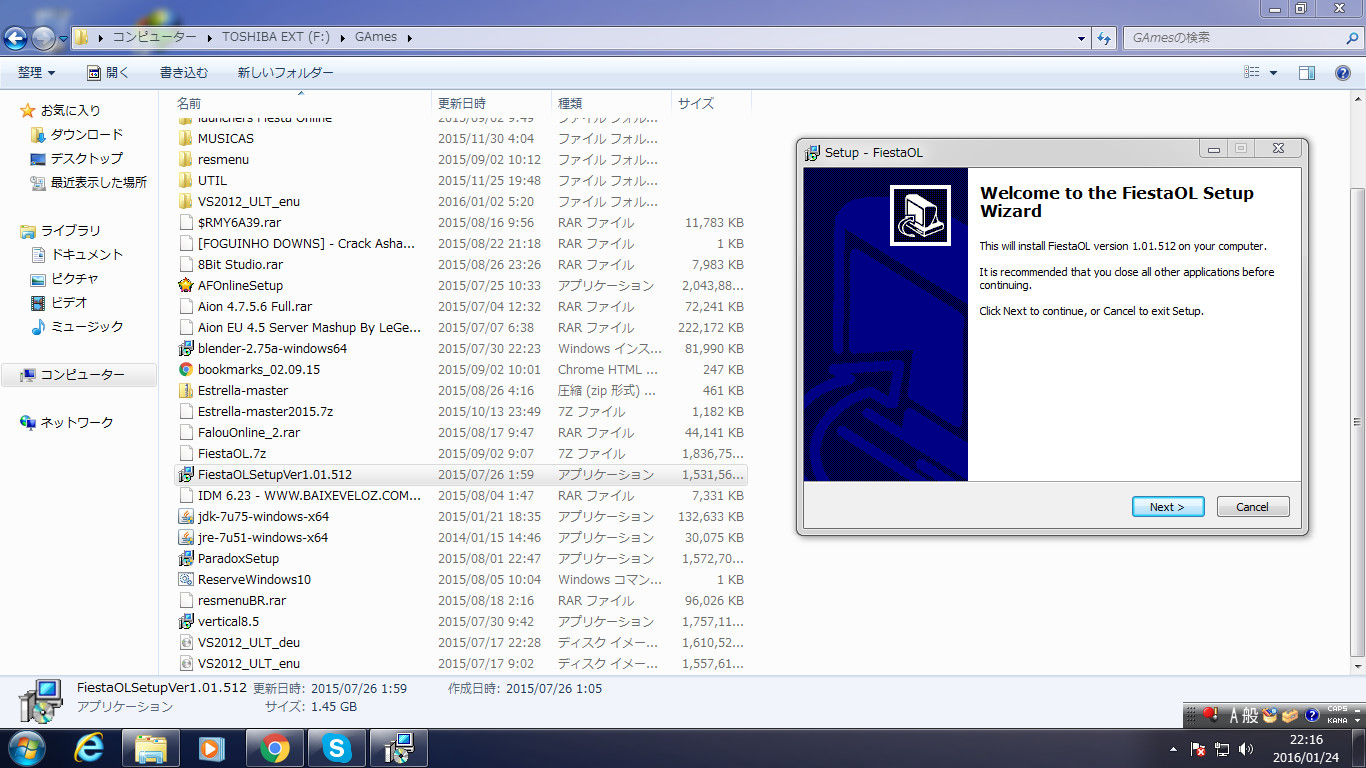Select the FiestaOLSetupVer1.01.512 file icon
1366x768 pixels.
[x=185, y=474]
